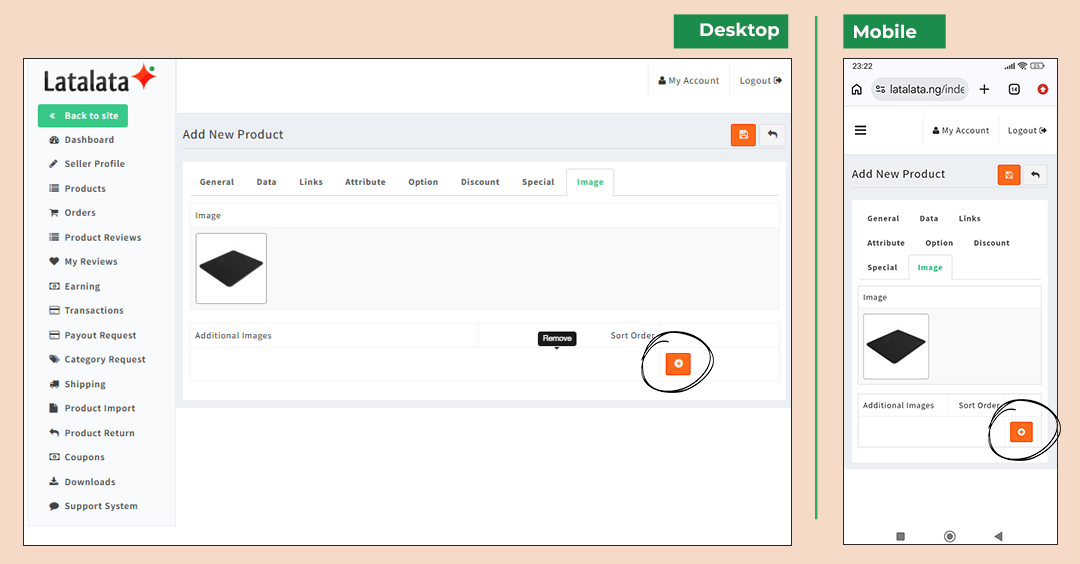Open Dashboard in desktop sidebar
Image resolution: width=1080 pixels, height=564 pixels.
(x=81, y=140)
